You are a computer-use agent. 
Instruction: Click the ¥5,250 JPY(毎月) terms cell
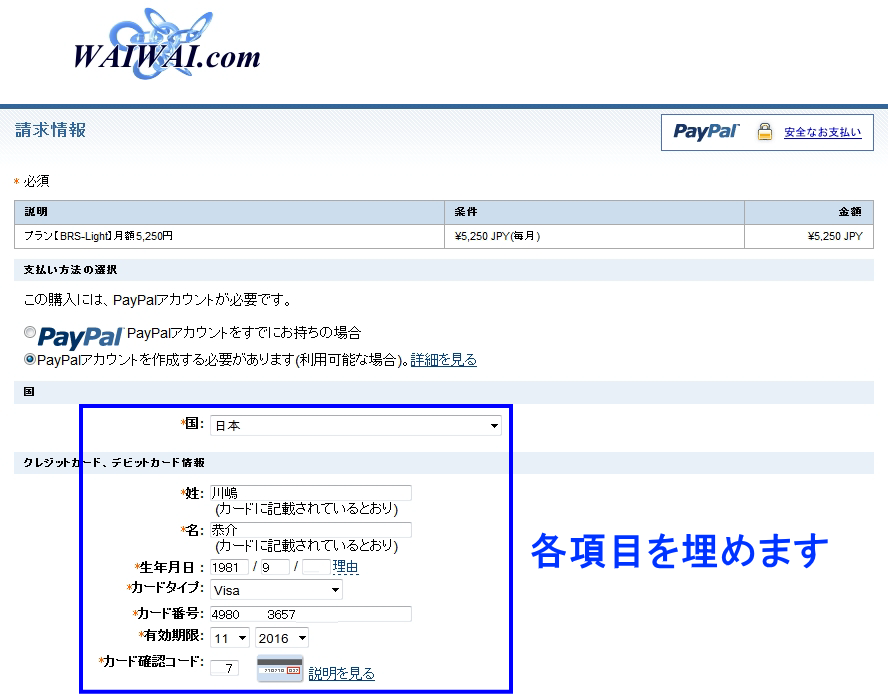click(594, 236)
